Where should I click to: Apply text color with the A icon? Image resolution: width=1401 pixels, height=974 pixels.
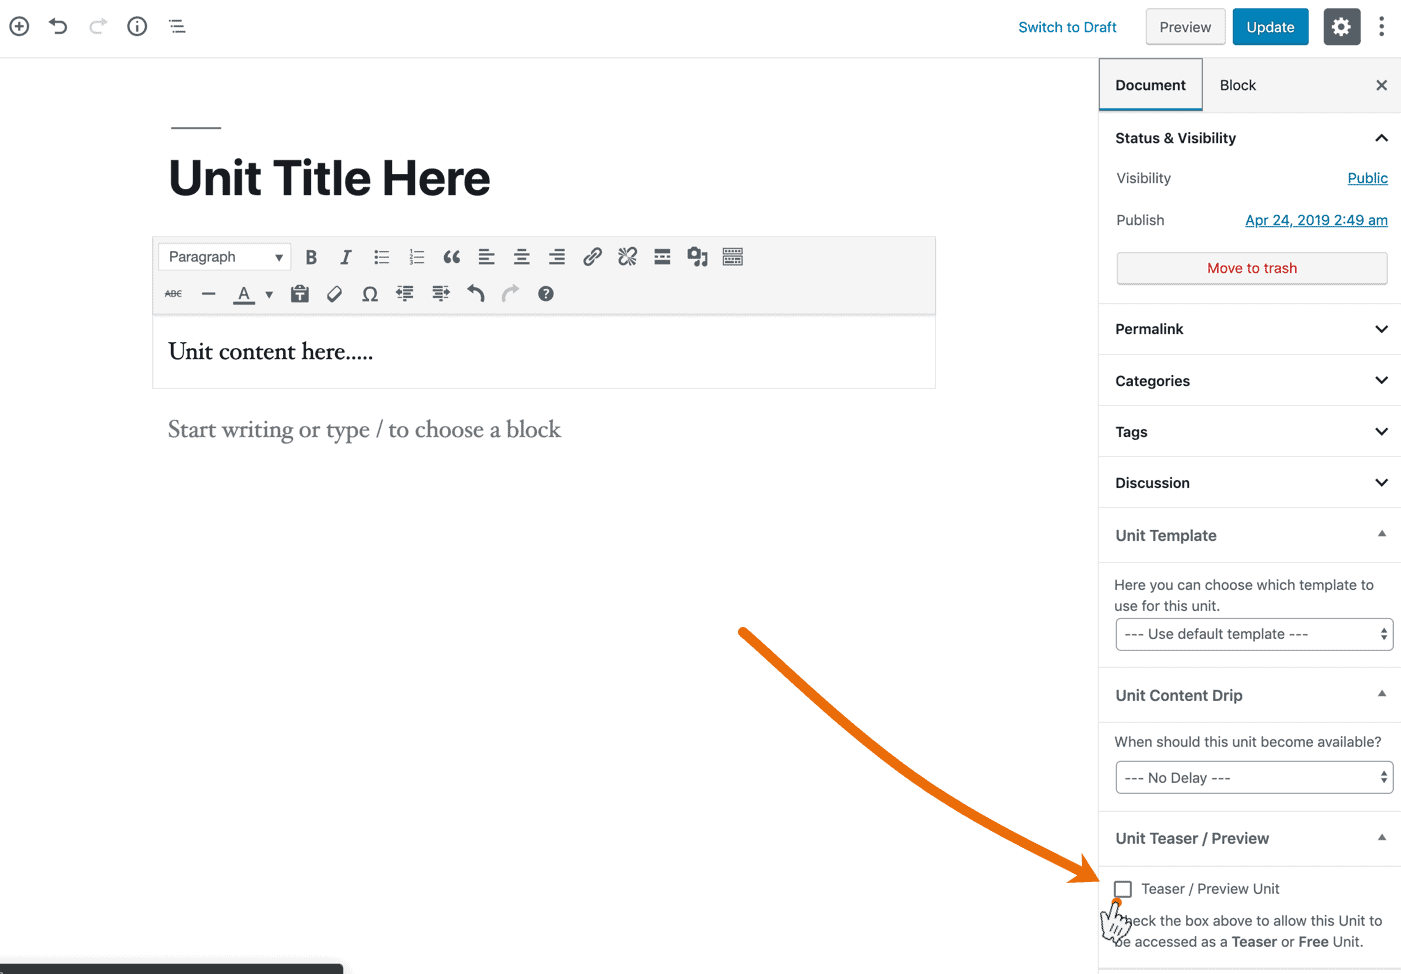point(244,294)
